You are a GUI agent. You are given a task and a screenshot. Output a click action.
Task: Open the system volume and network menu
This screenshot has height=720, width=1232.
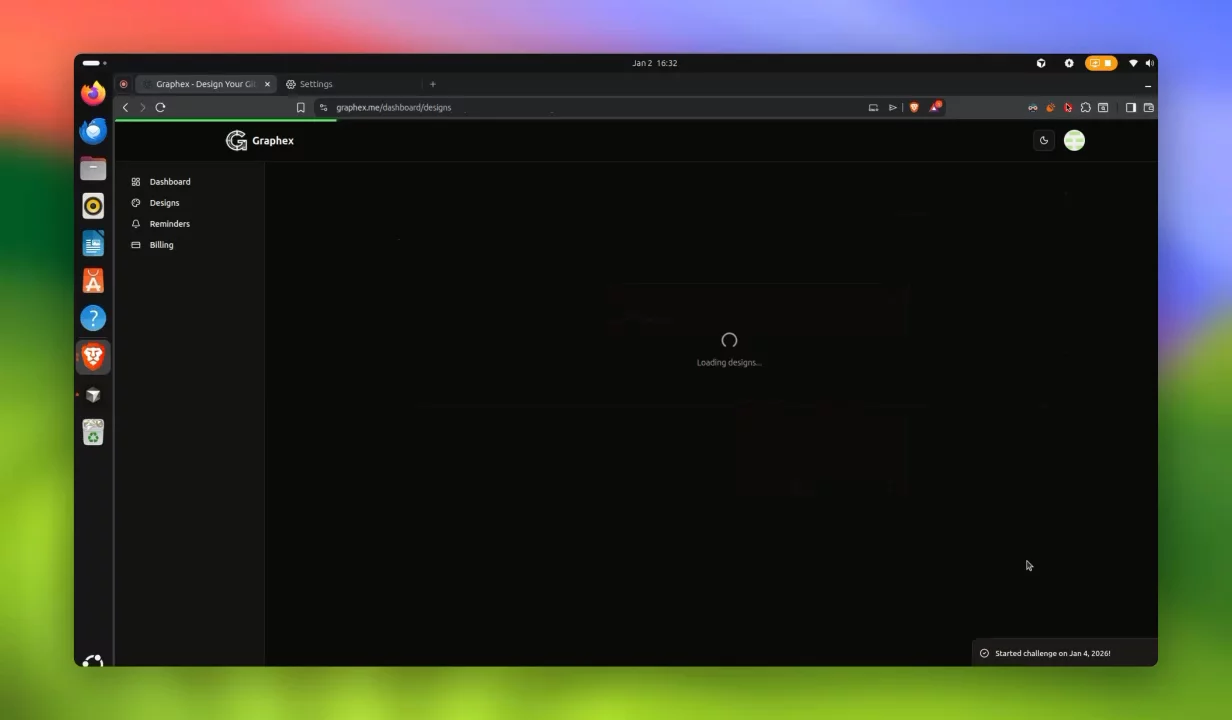click(1141, 63)
